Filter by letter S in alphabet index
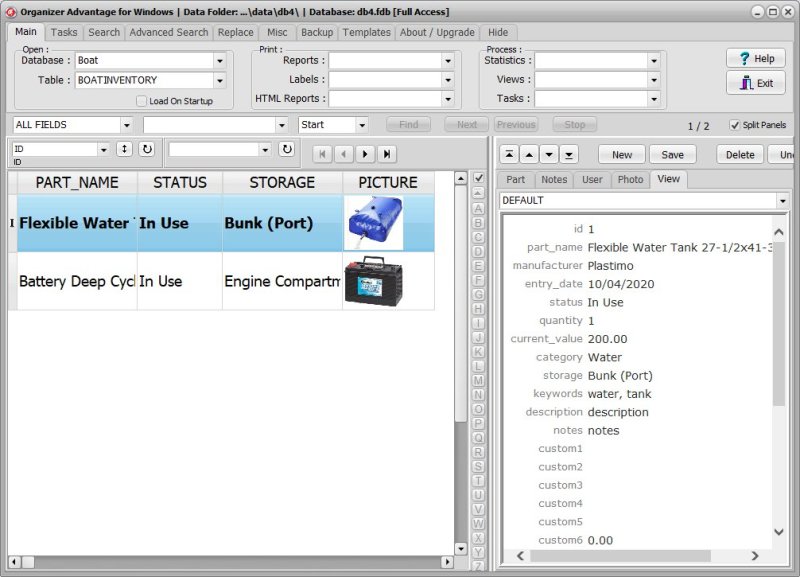 (x=478, y=466)
